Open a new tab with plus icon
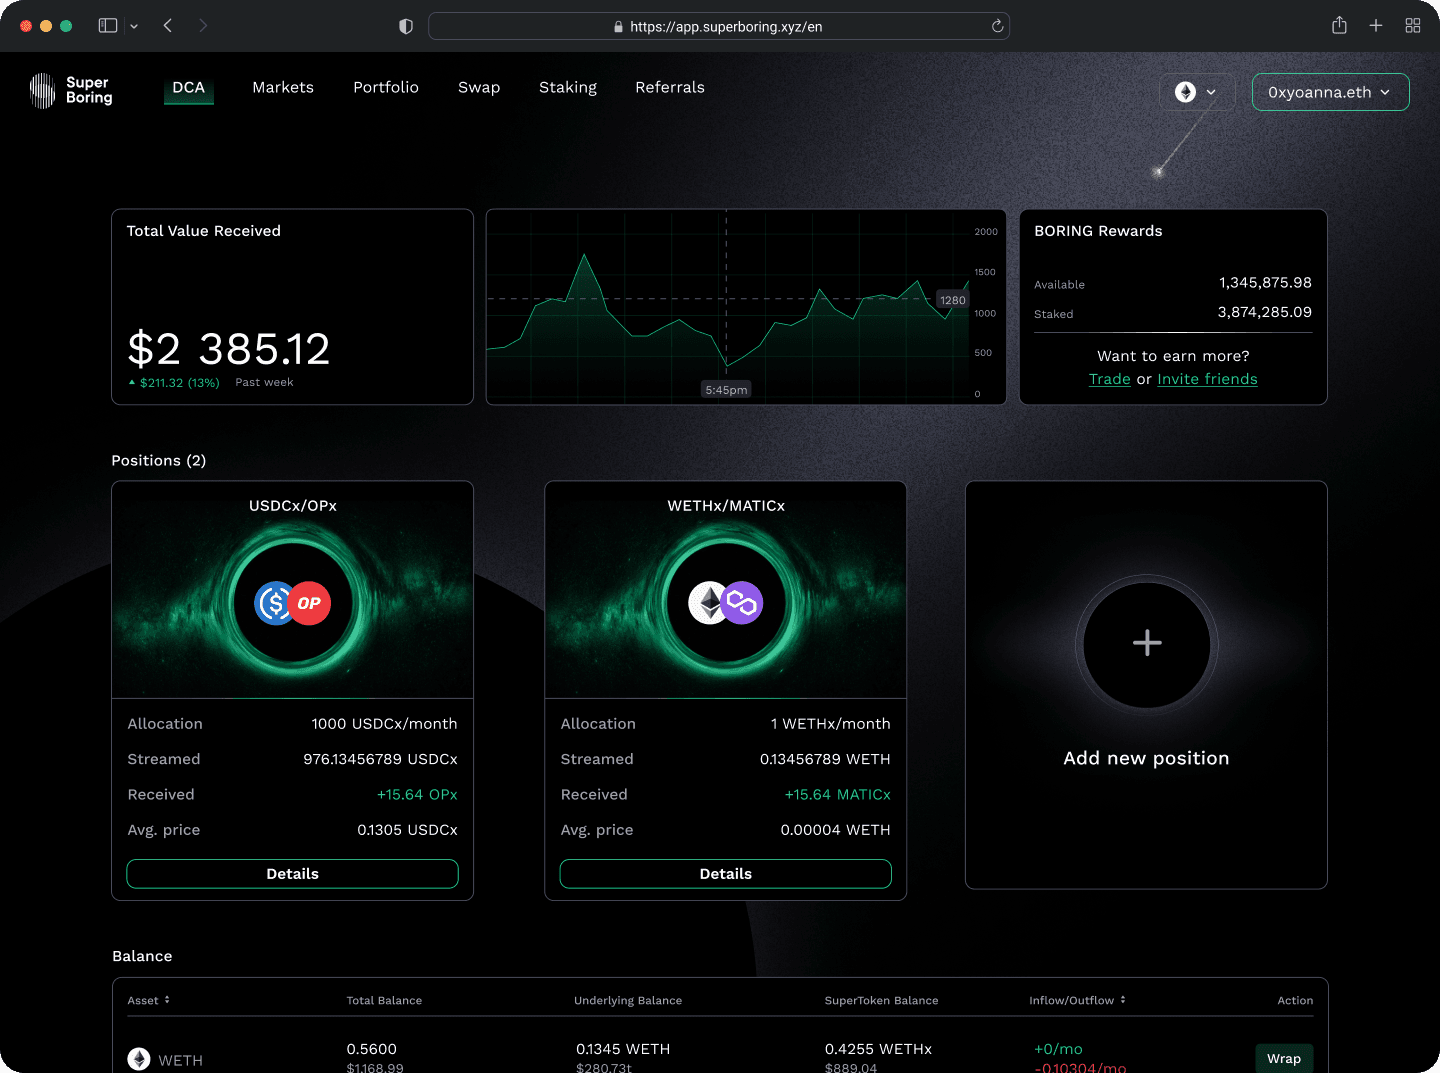The height and width of the screenshot is (1073, 1440). coord(1376,26)
